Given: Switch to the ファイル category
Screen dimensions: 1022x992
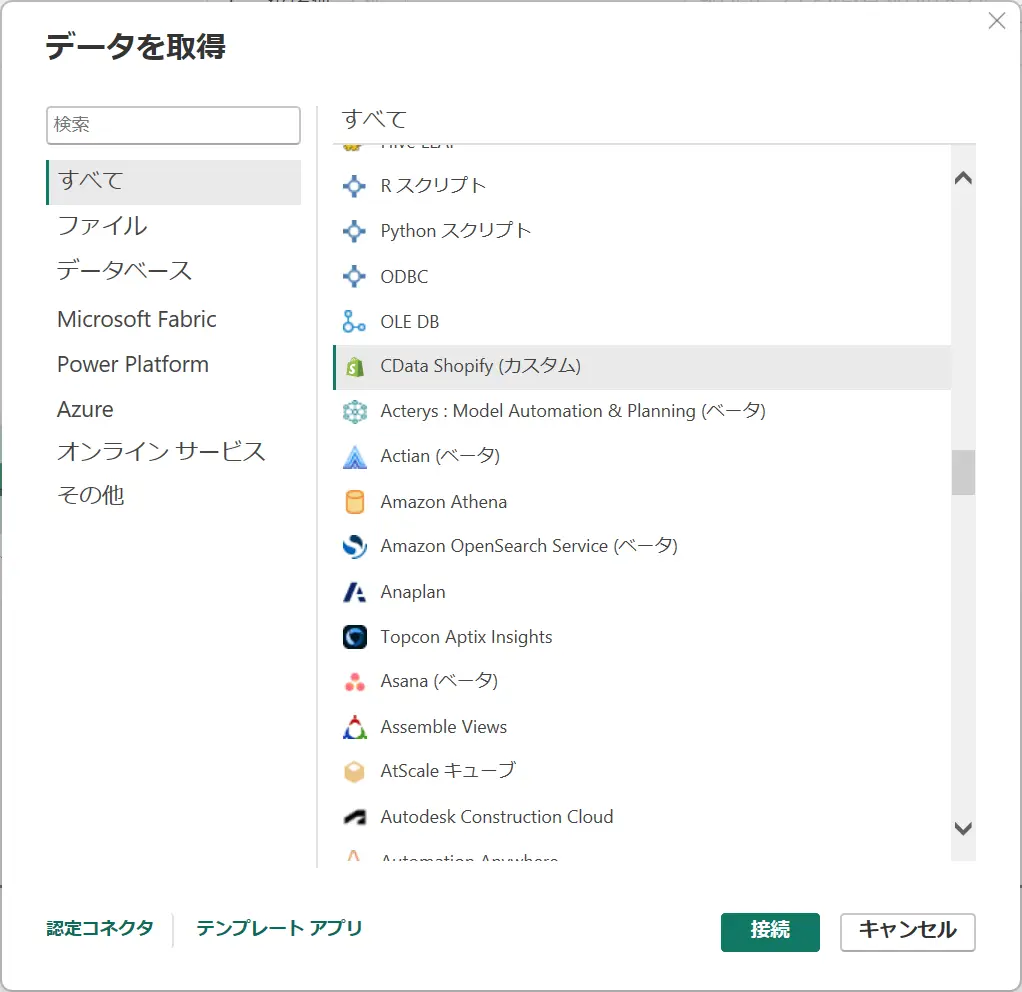Looking at the screenshot, I should [x=102, y=226].
